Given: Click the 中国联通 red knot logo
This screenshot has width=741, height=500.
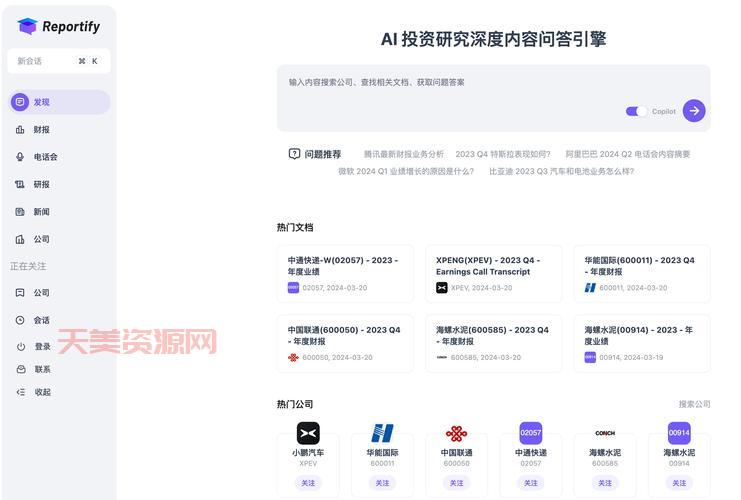Looking at the screenshot, I should (457, 433).
